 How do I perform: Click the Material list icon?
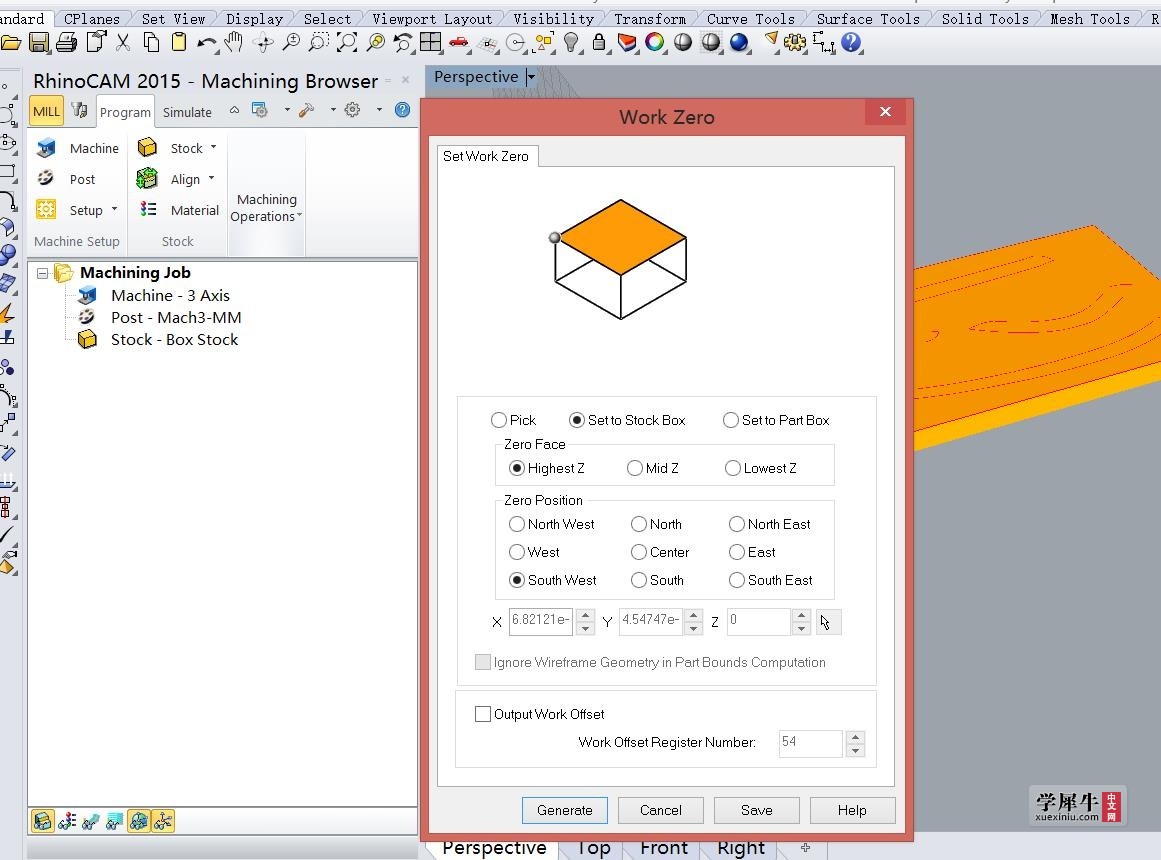click(x=148, y=210)
